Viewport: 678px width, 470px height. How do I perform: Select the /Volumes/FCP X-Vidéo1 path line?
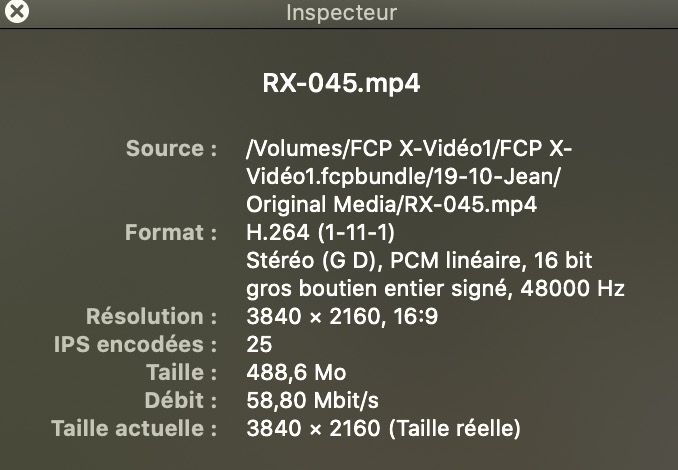(409, 148)
